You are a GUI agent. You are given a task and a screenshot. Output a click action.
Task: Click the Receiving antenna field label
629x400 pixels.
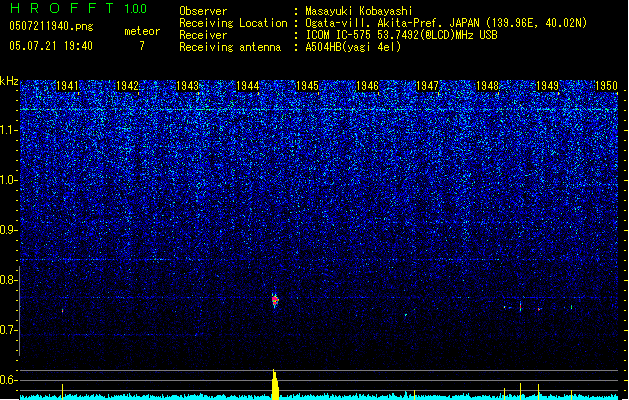click(x=230, y=47)
